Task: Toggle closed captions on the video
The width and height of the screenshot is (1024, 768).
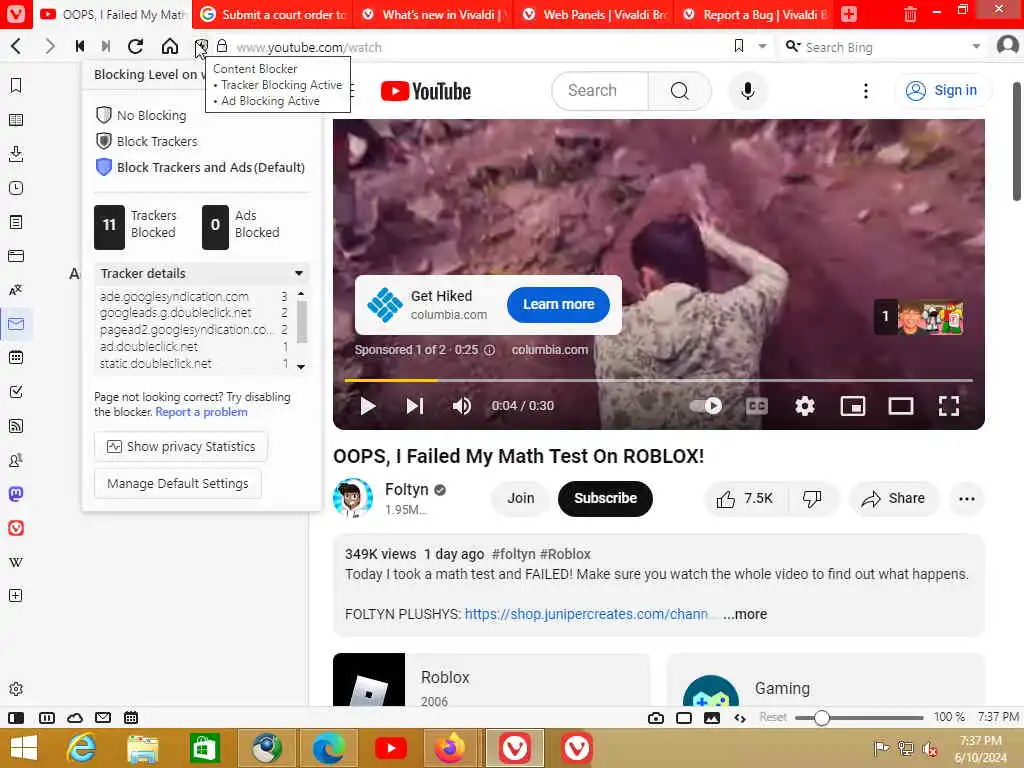Action: point(756,406)
